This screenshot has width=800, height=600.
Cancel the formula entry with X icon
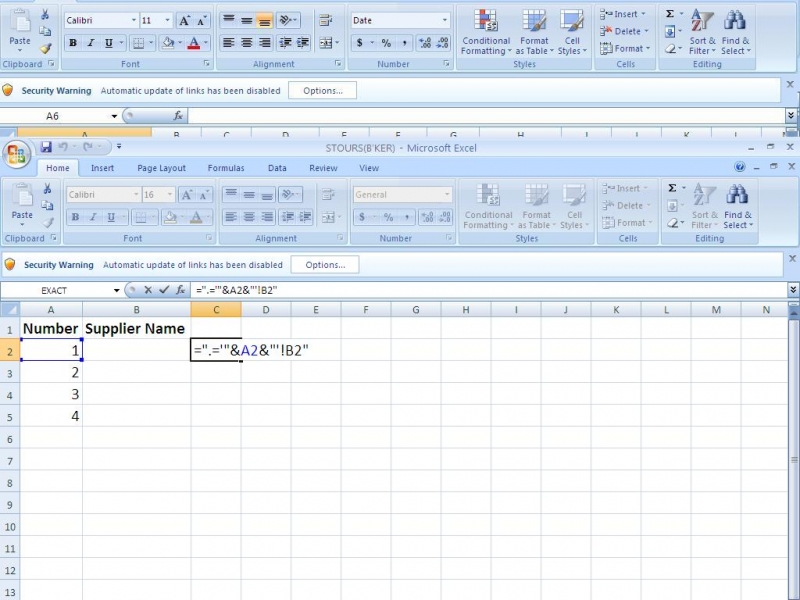148,290
